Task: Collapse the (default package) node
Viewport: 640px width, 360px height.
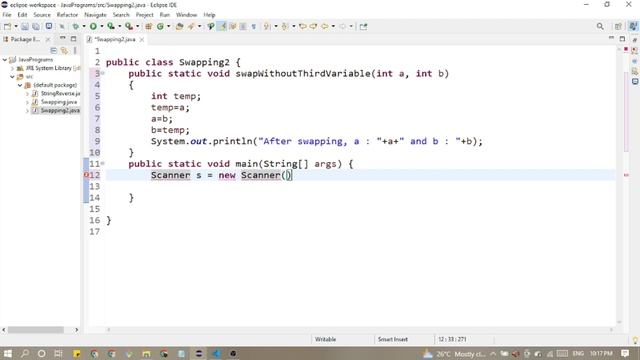Action: pos(20,85)
